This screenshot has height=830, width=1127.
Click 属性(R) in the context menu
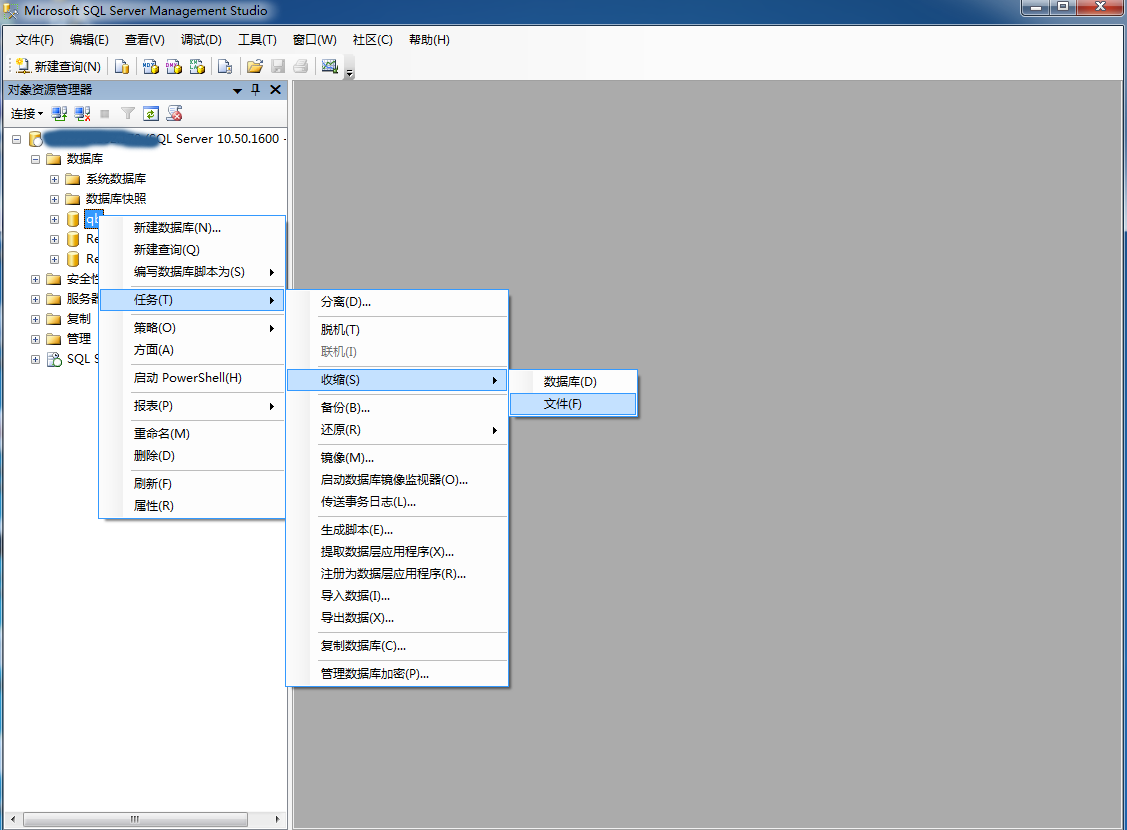coord(154,506)
